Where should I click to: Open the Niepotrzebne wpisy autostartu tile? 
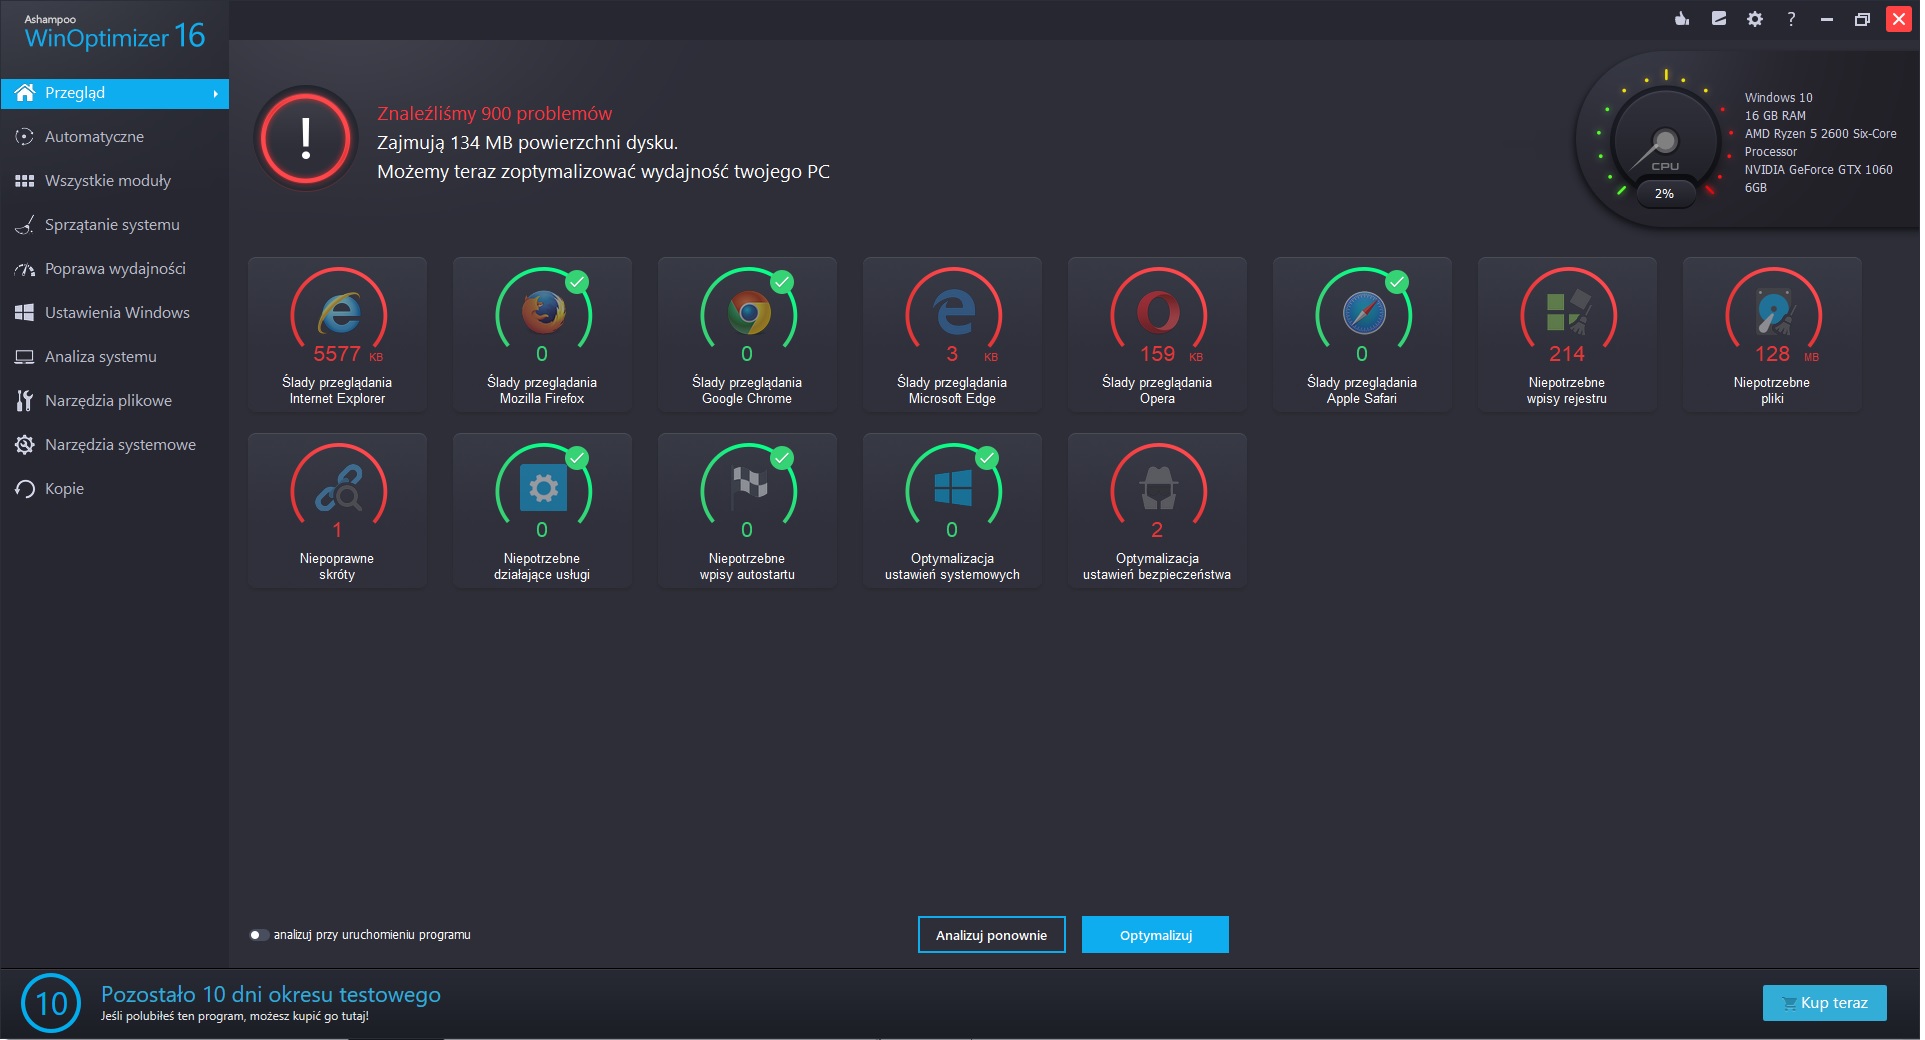click(747, 510)
